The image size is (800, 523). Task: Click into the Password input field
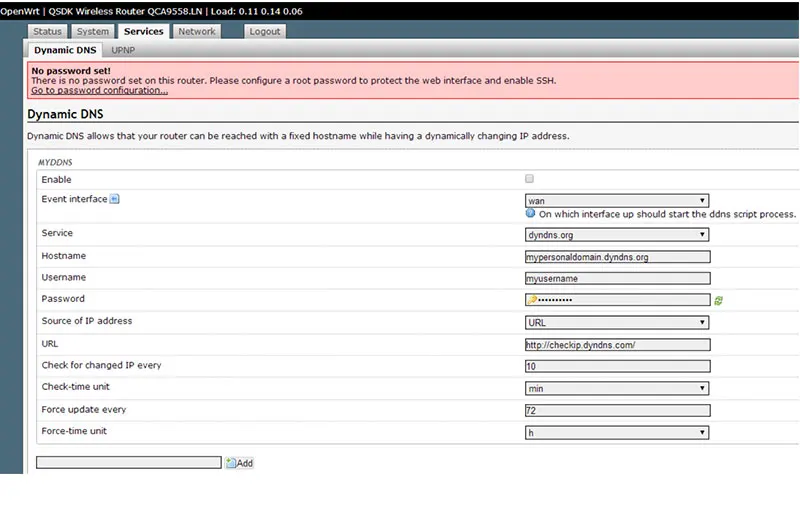click(617, 300)
